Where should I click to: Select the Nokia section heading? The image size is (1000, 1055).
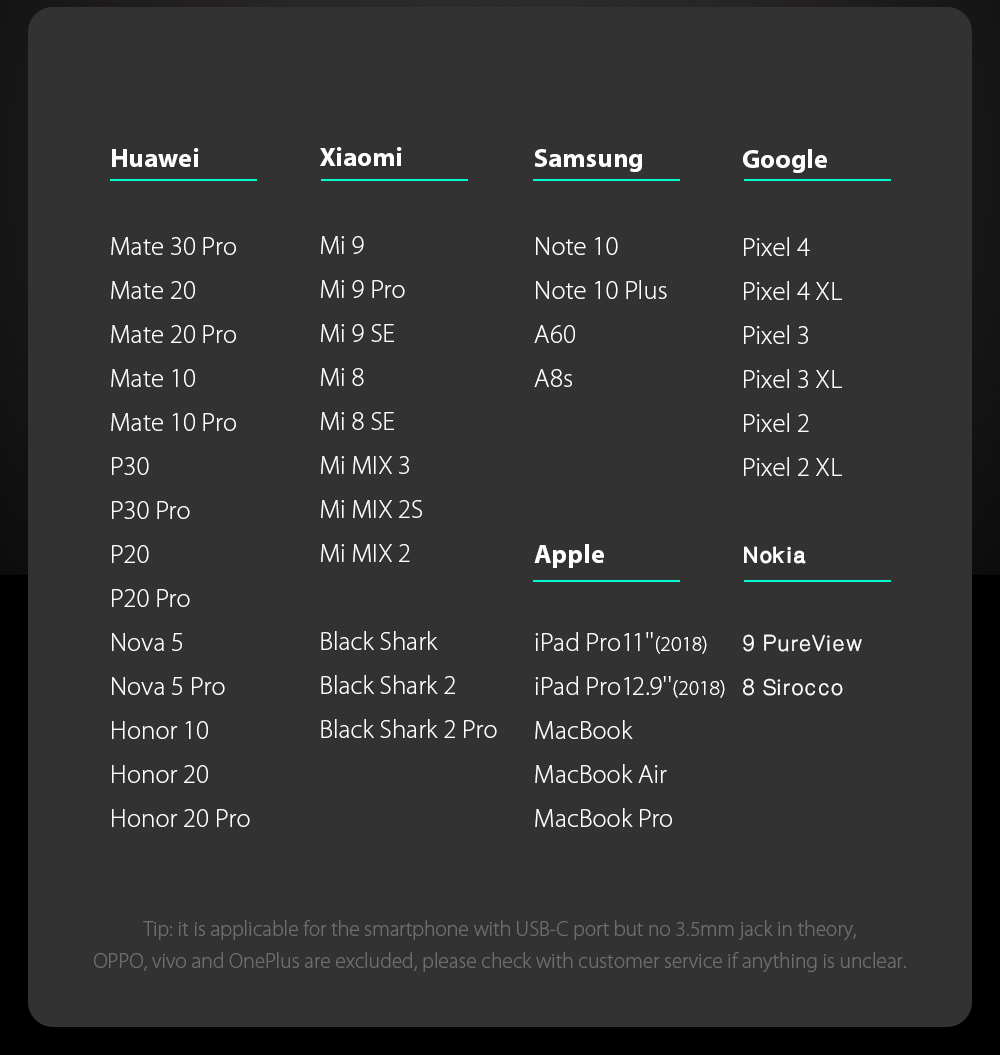coord(774,555)
